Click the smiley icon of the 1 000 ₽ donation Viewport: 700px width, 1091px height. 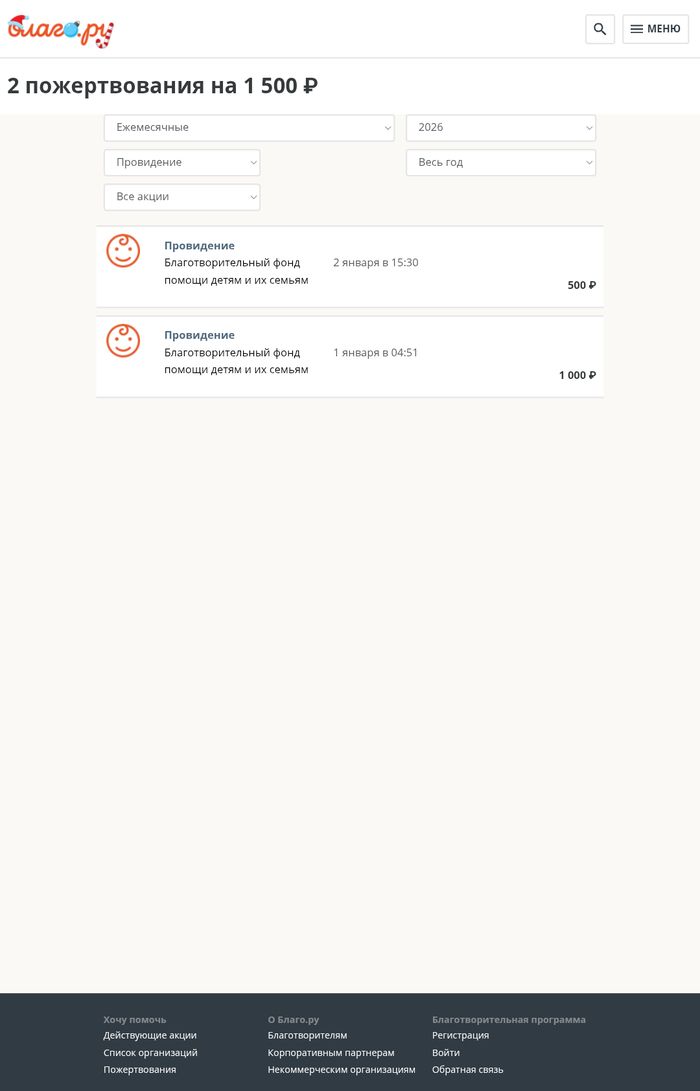(123, 341)
